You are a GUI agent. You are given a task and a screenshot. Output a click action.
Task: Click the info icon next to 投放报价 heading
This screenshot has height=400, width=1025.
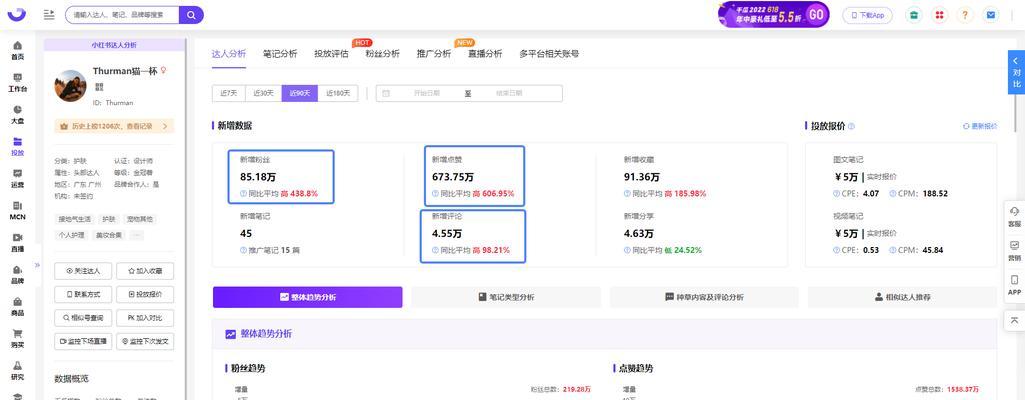[851, 126]
